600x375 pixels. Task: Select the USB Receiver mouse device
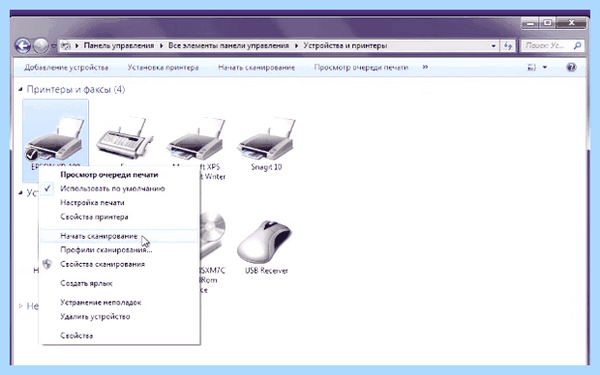click(265, 243)
